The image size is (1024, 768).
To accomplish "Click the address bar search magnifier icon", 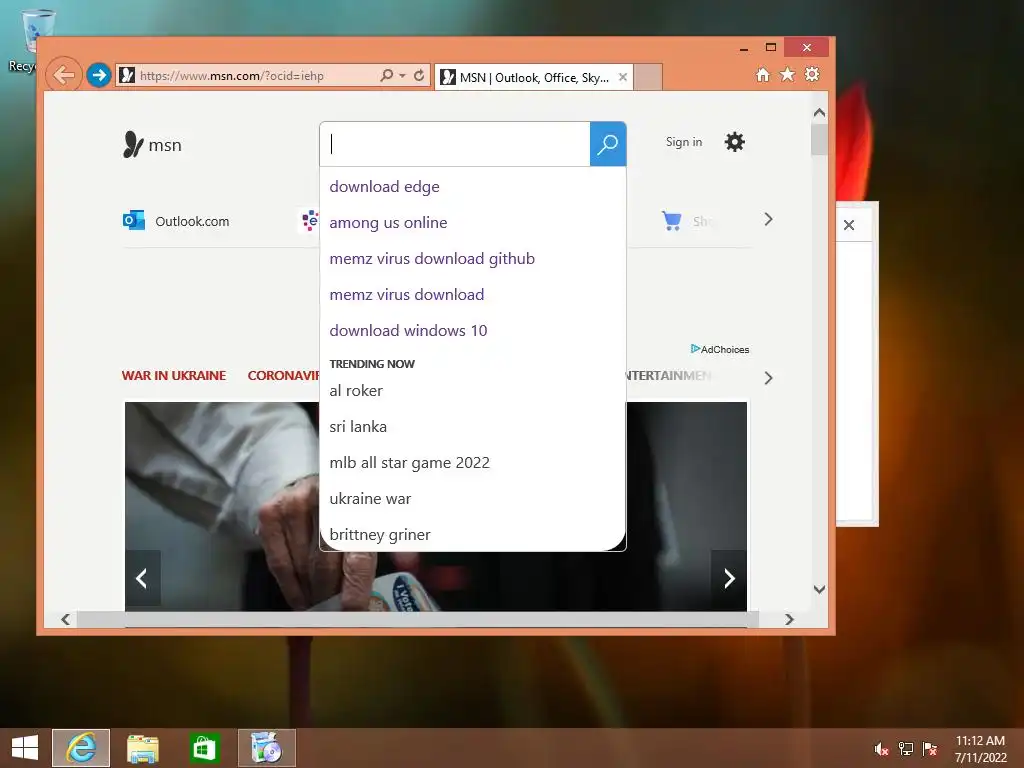I will [387, 75].
